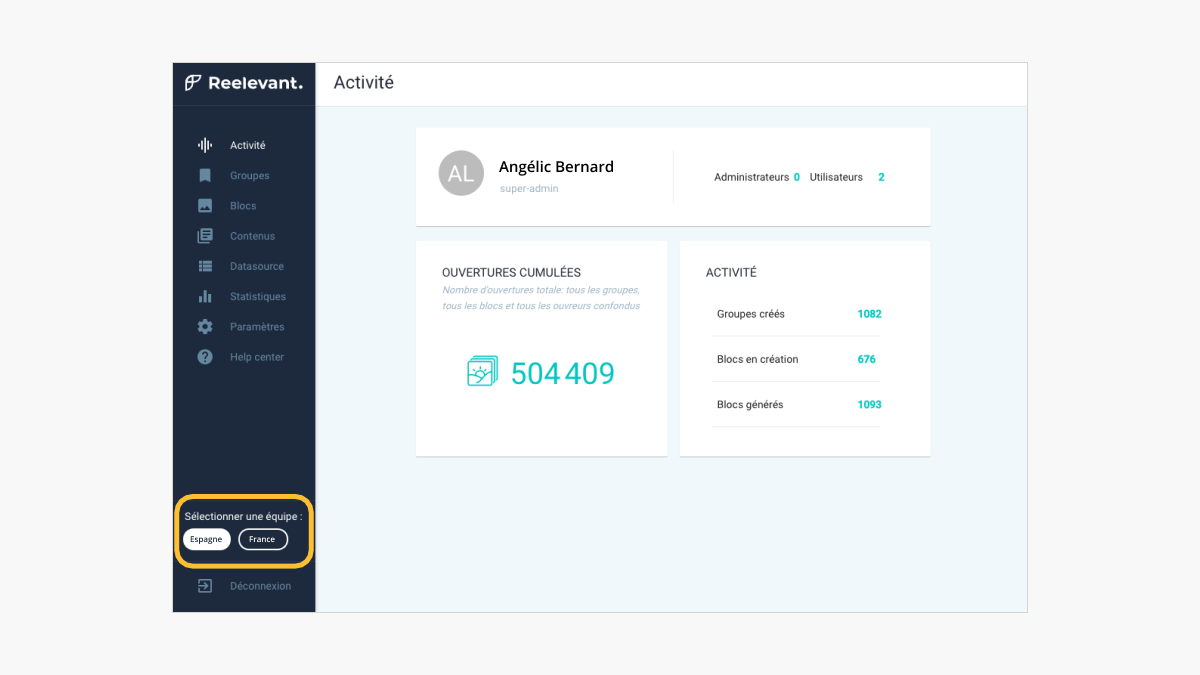Click the Groupes bookmark icon

[x=205, y=175]
